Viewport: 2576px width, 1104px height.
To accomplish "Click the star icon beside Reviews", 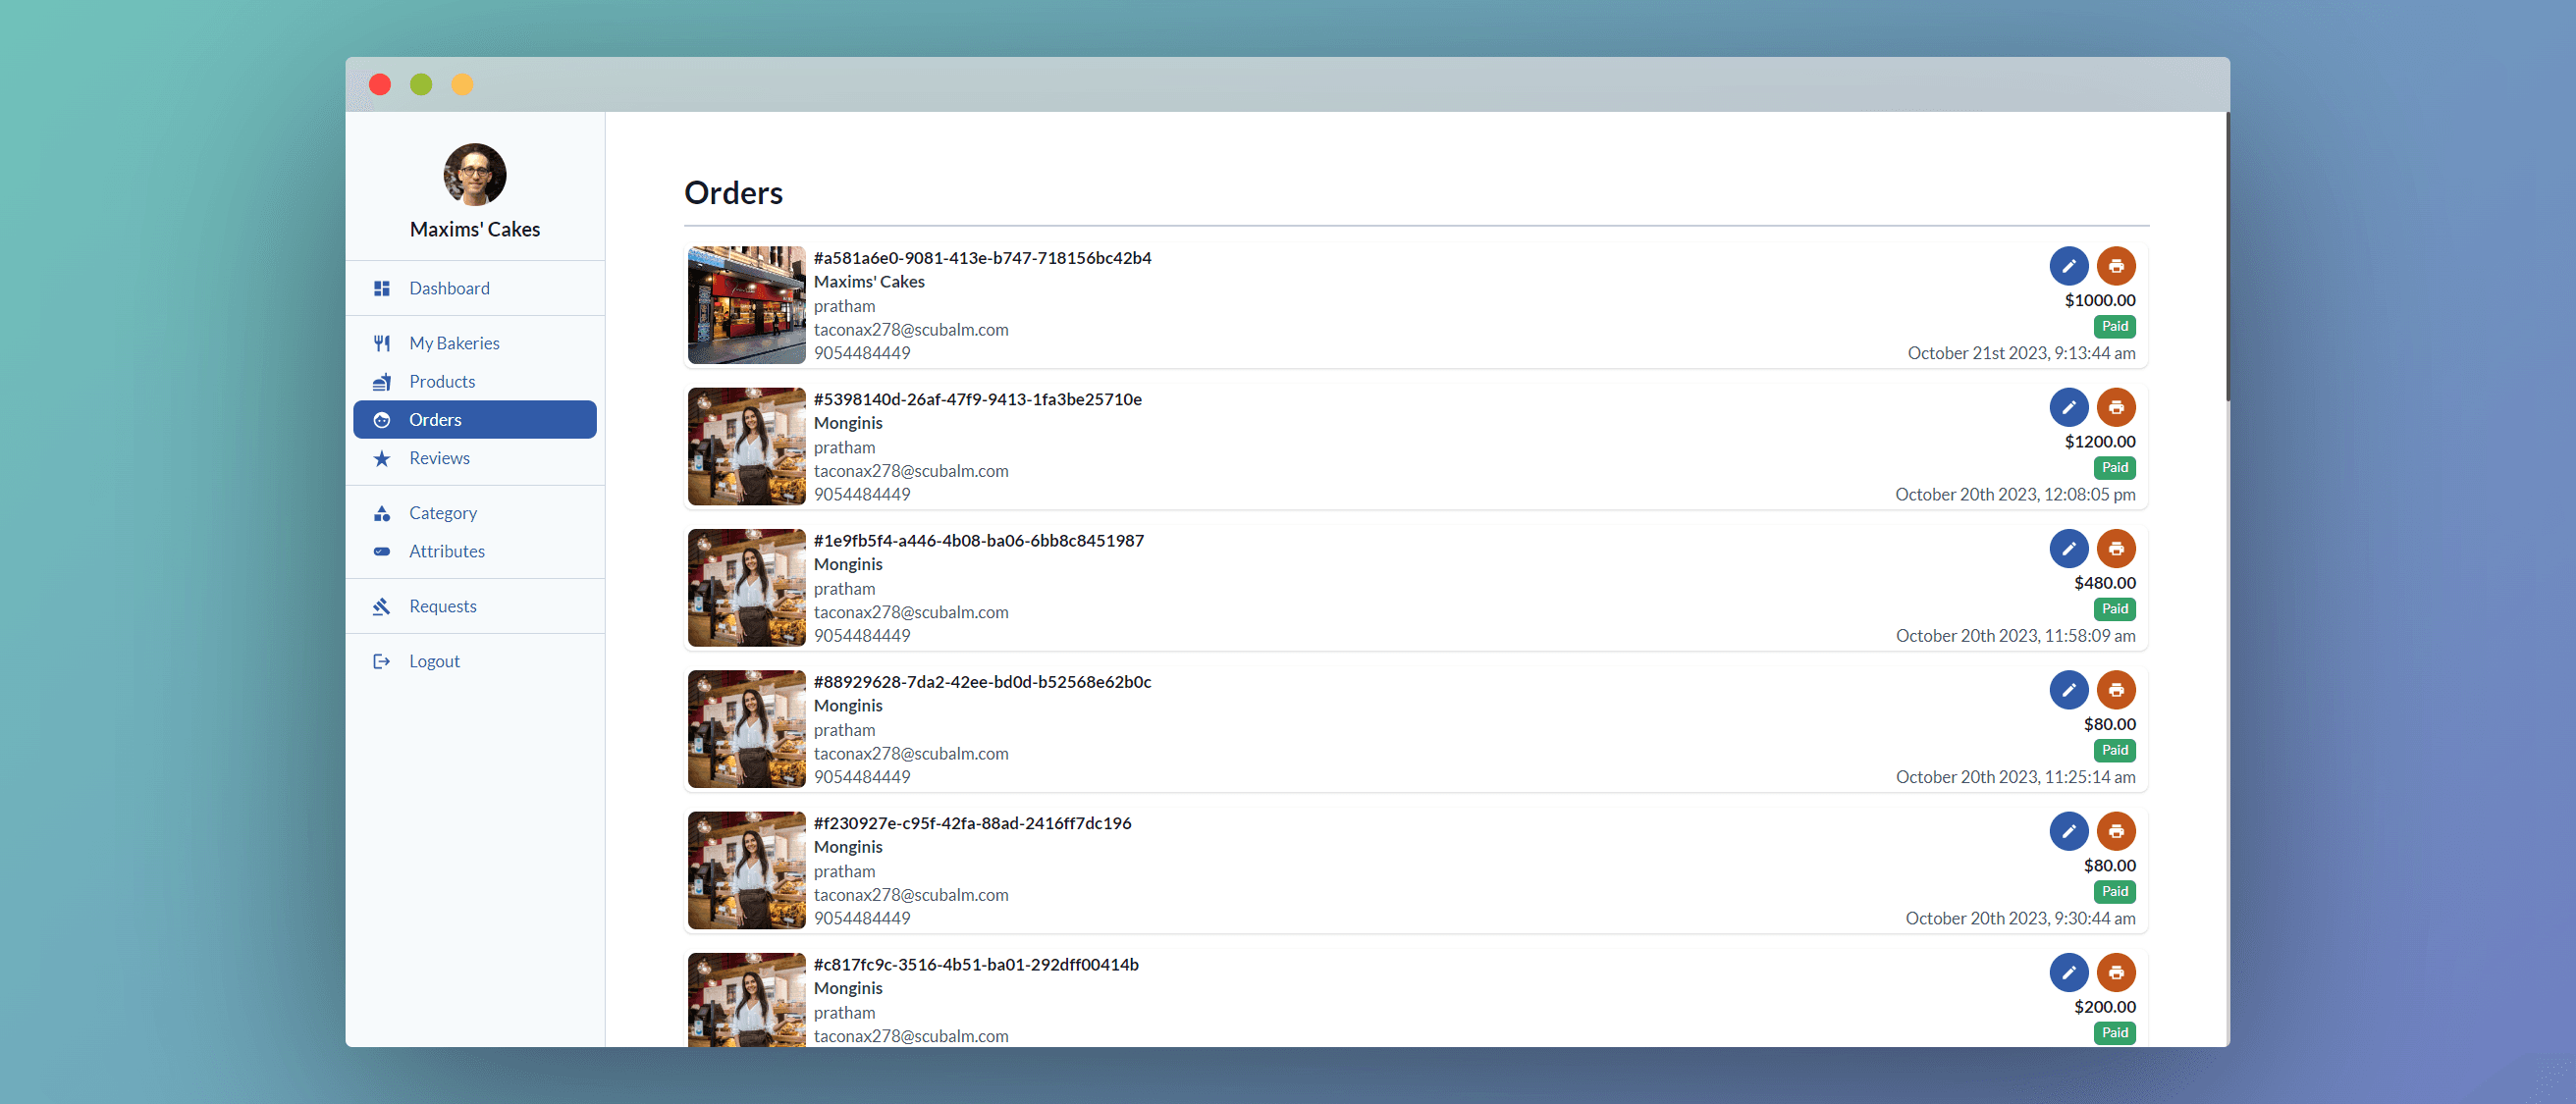I will coord(381,458).
